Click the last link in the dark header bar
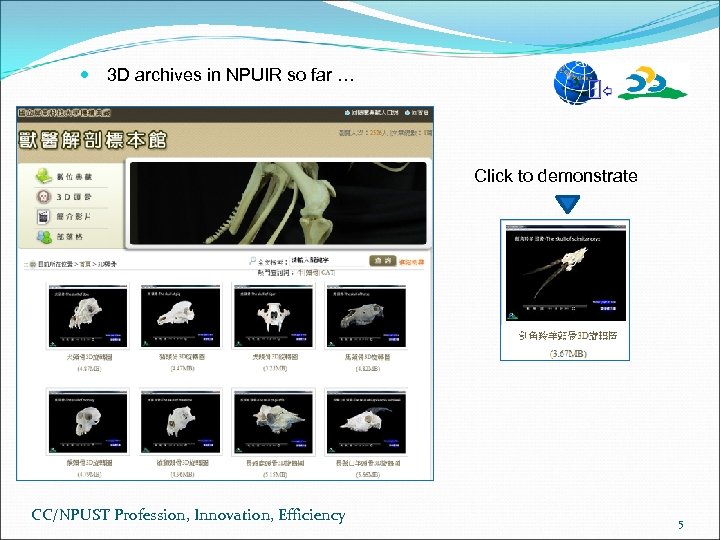 [416, 112]
